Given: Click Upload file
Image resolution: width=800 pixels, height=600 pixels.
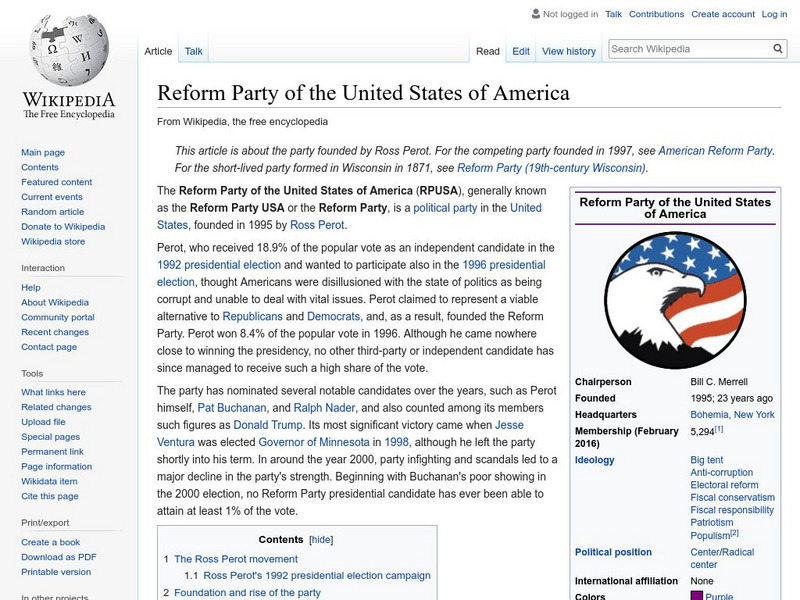Looking at the screenshot, I should pos(43,421).
